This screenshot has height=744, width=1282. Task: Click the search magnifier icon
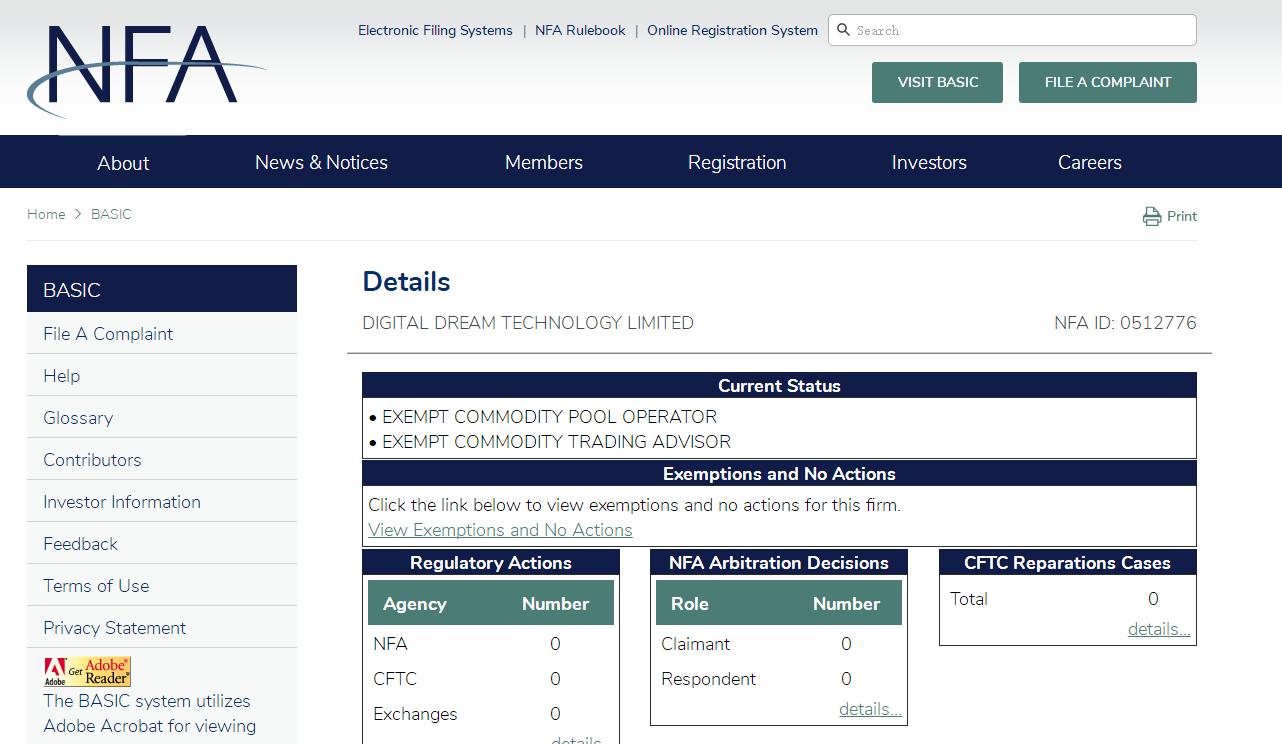pyautogui.click(x=843, y=30)
